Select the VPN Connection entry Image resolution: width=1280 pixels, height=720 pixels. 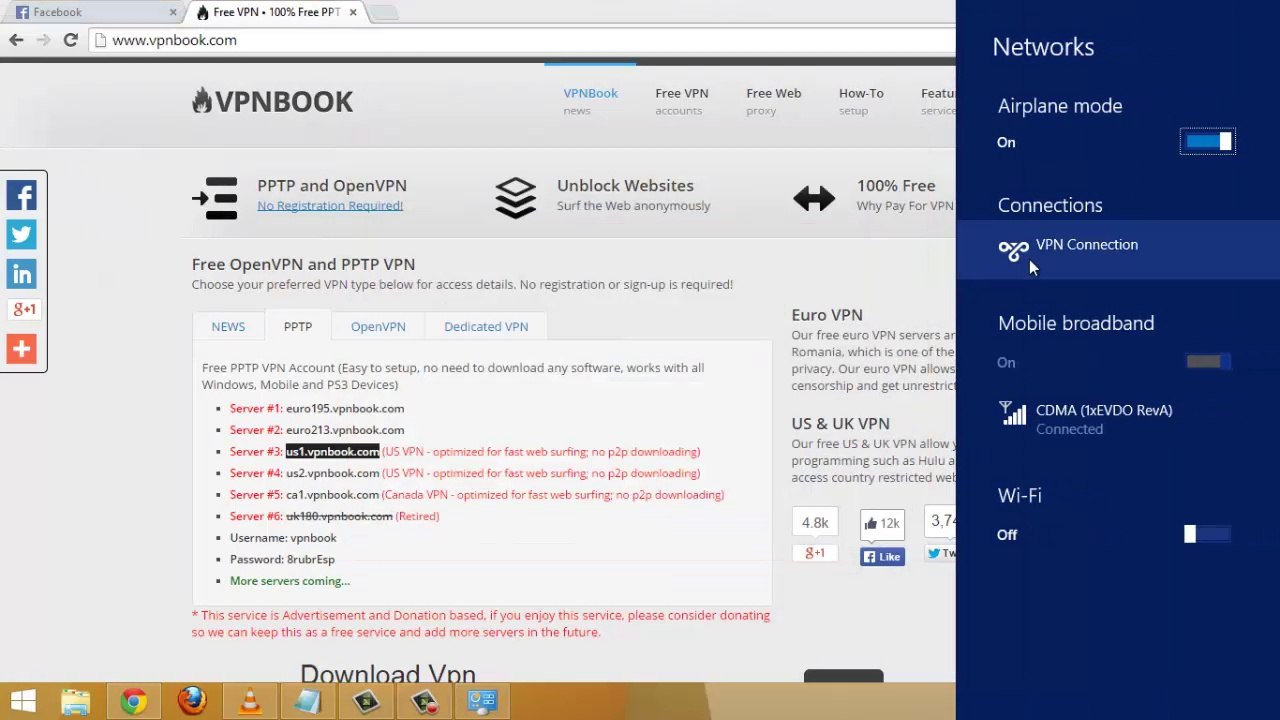[x=1118, y=250]
